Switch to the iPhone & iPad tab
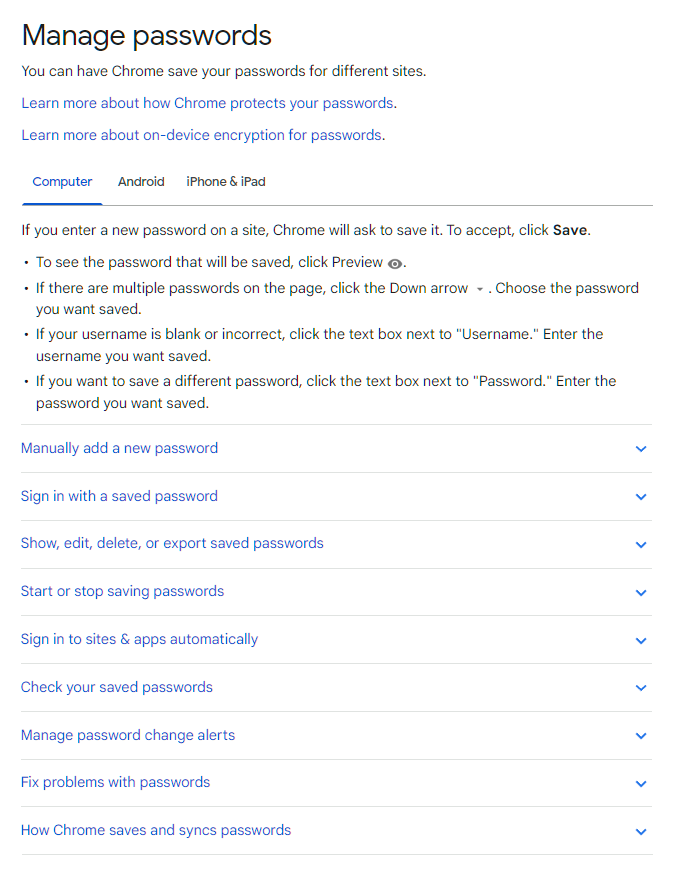The width and height of the screenshot is (683, 880). click(x=226, y=182)
